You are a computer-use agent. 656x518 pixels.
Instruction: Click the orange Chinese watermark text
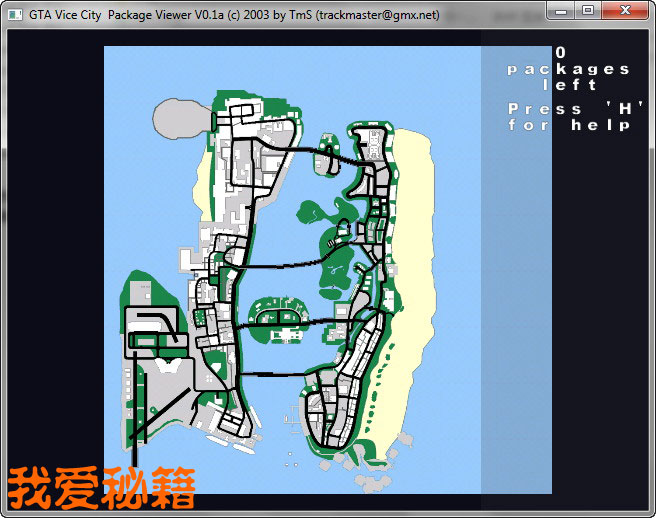click(101, 486)
